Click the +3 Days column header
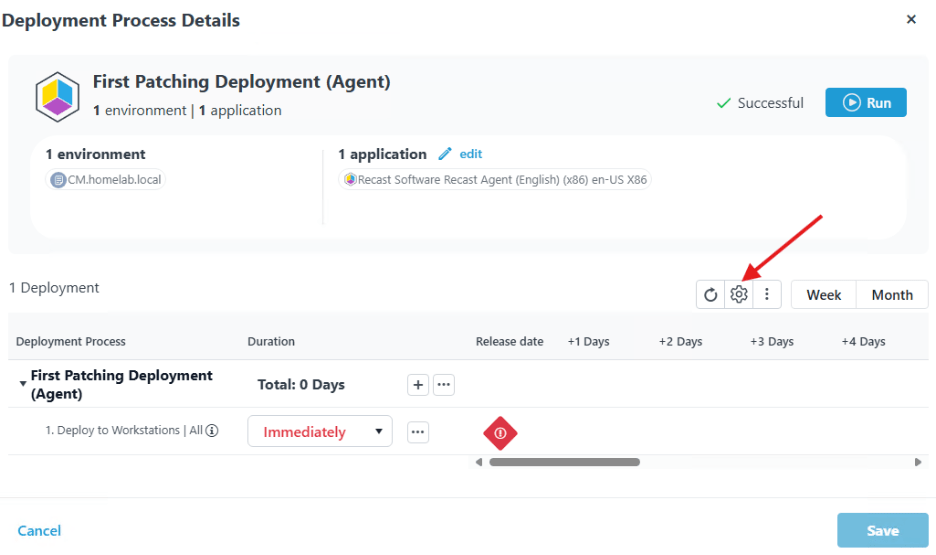The height and width of the screenshot is (555, 936). [771, 341]
